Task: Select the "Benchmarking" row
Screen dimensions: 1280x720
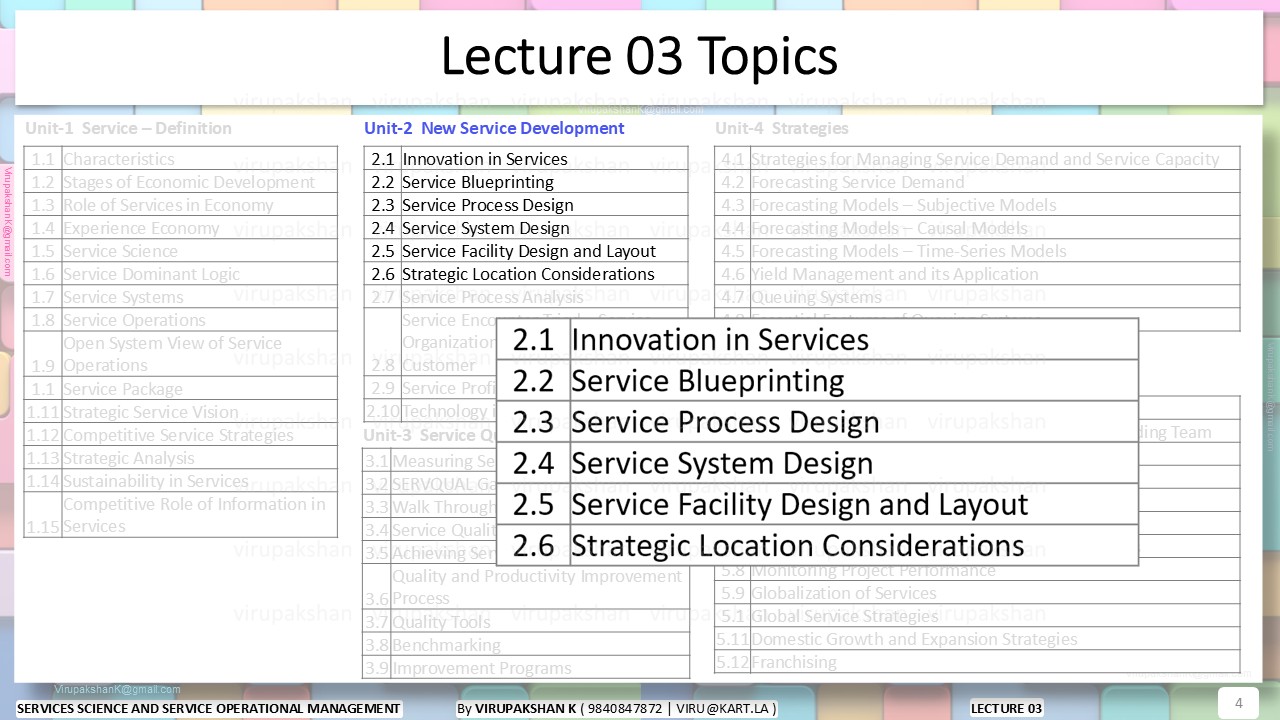Action: (526, 645)
